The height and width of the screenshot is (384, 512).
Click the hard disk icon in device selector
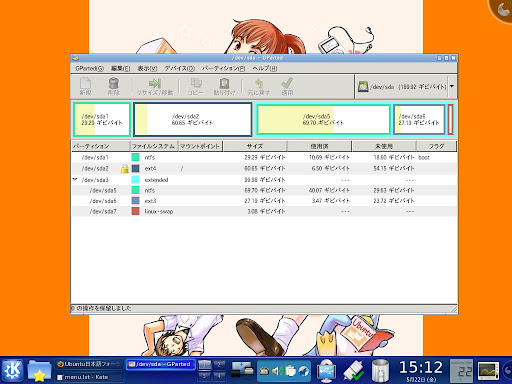363,87
